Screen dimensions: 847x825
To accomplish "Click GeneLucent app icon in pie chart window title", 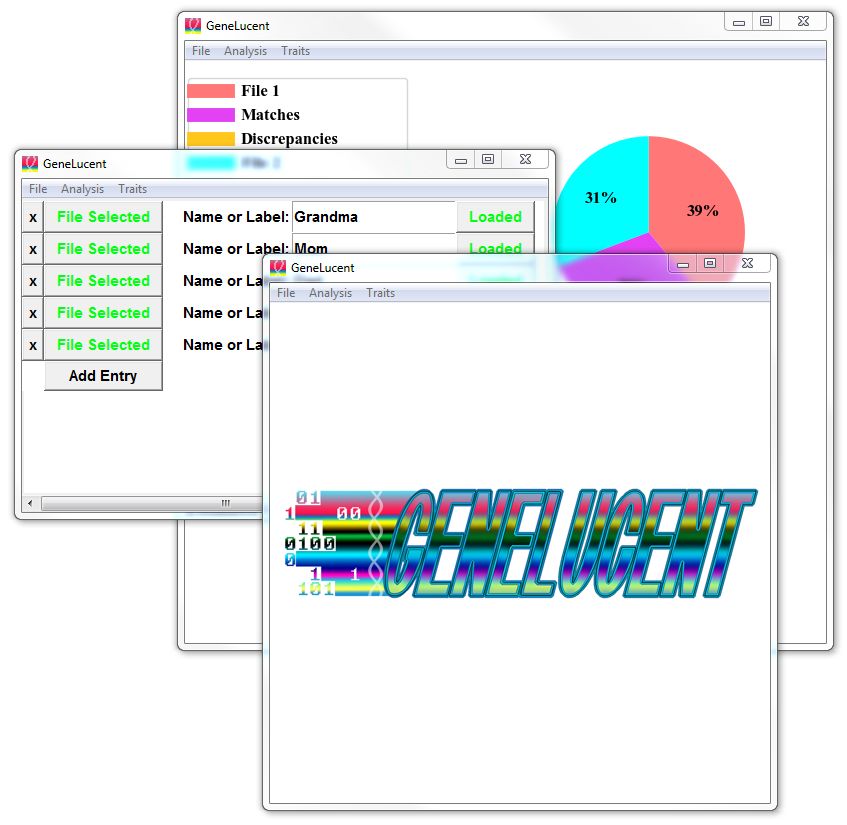I will 193,25.
